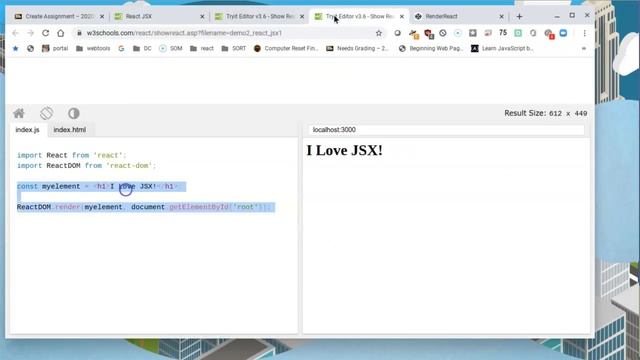Click the import React code line
This screenshot has width=640, height=360.
tap(72, 155)
